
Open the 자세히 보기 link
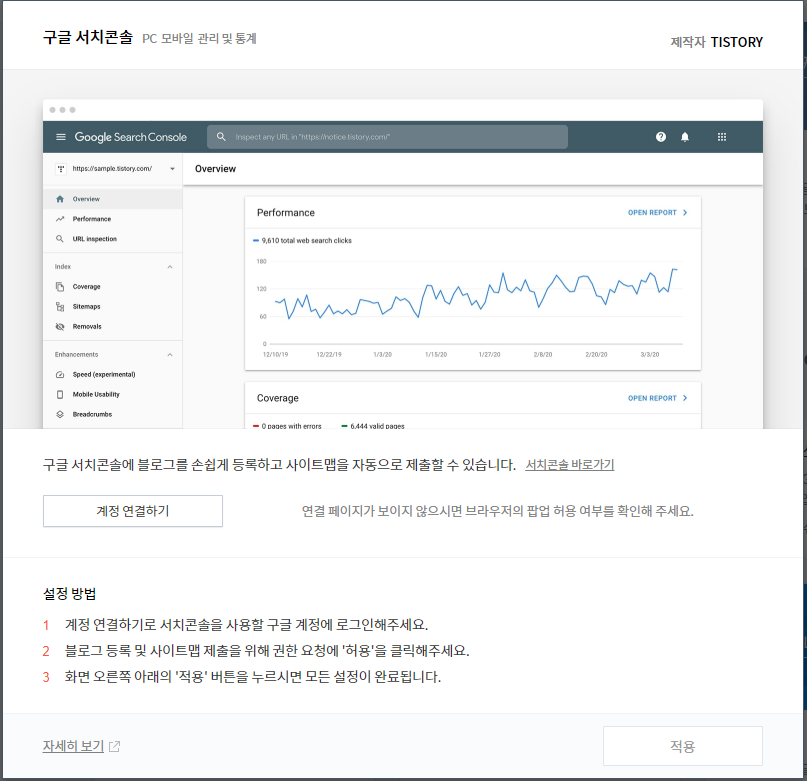click(x=73, y=746)
